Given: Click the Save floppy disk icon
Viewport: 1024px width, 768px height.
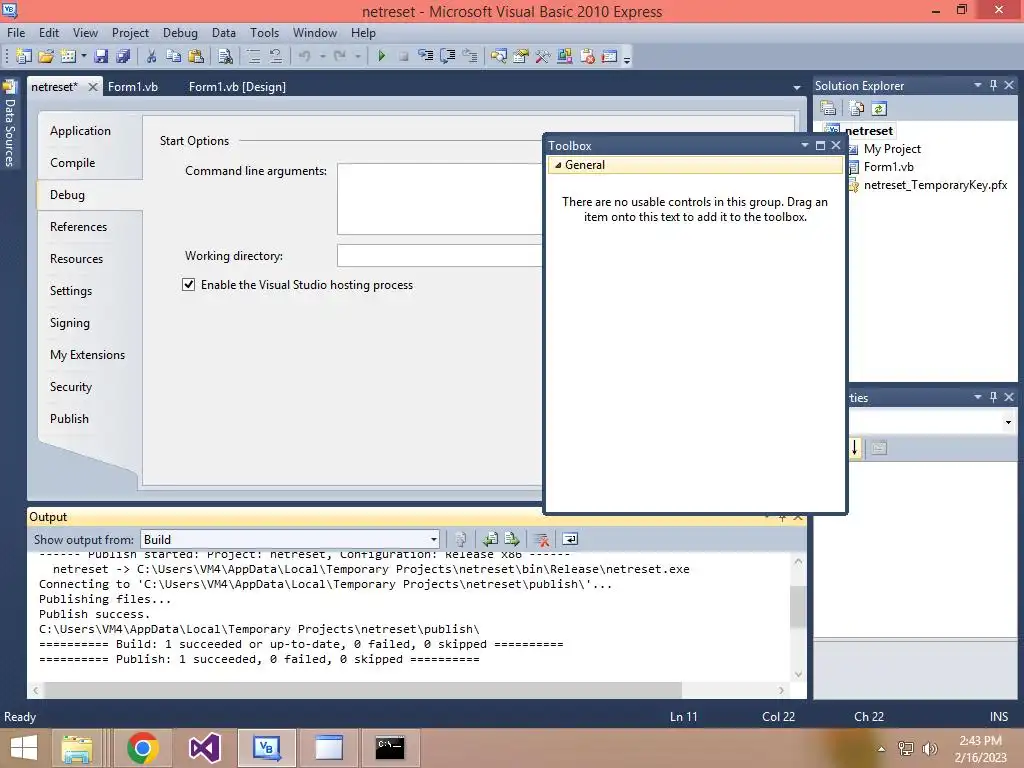Looking at the screenshot, I should [101, 56].
